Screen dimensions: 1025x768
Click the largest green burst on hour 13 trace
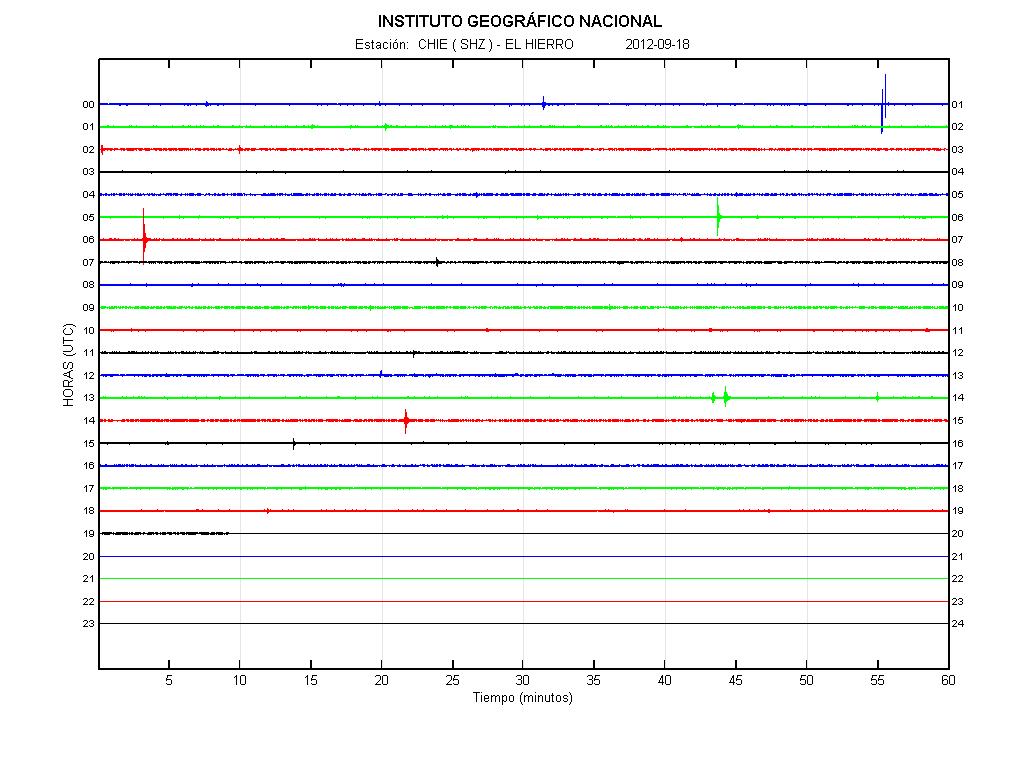(x=726, y=397)
